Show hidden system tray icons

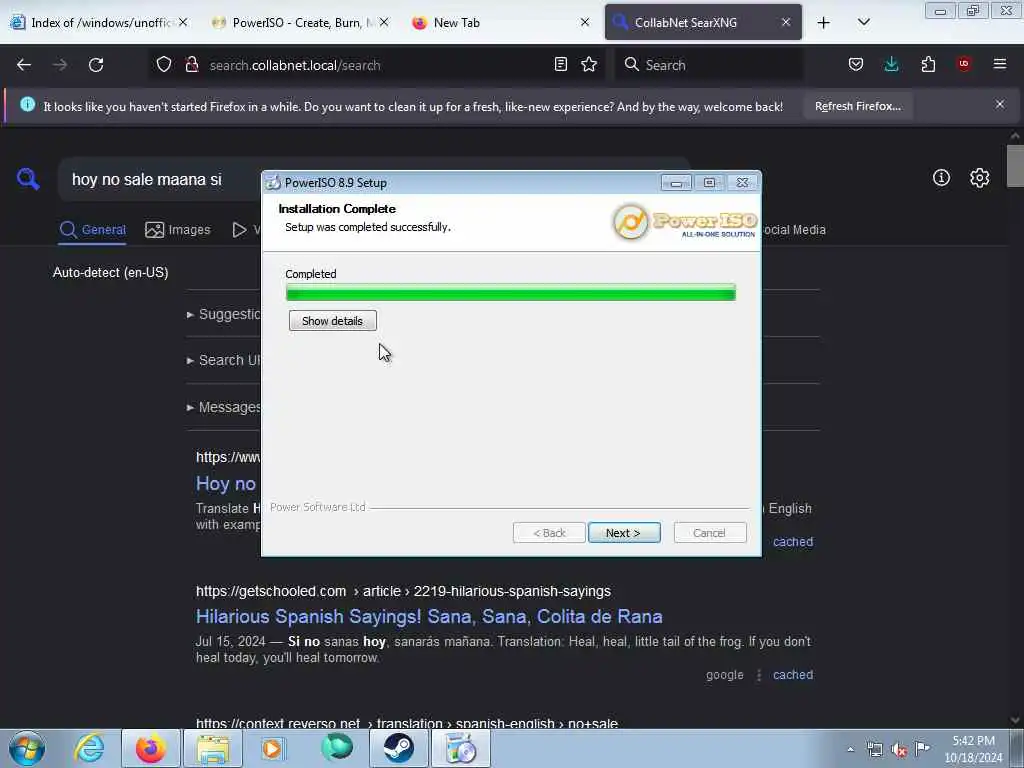click(850, 749)
